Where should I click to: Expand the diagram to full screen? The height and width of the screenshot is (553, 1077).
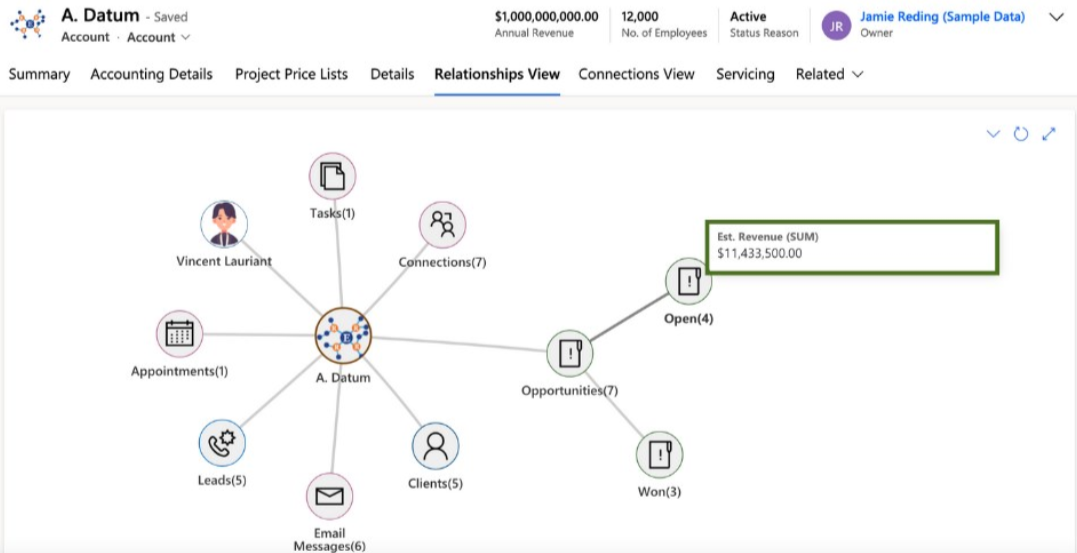pyautogui.click(x=1049, y=134)
